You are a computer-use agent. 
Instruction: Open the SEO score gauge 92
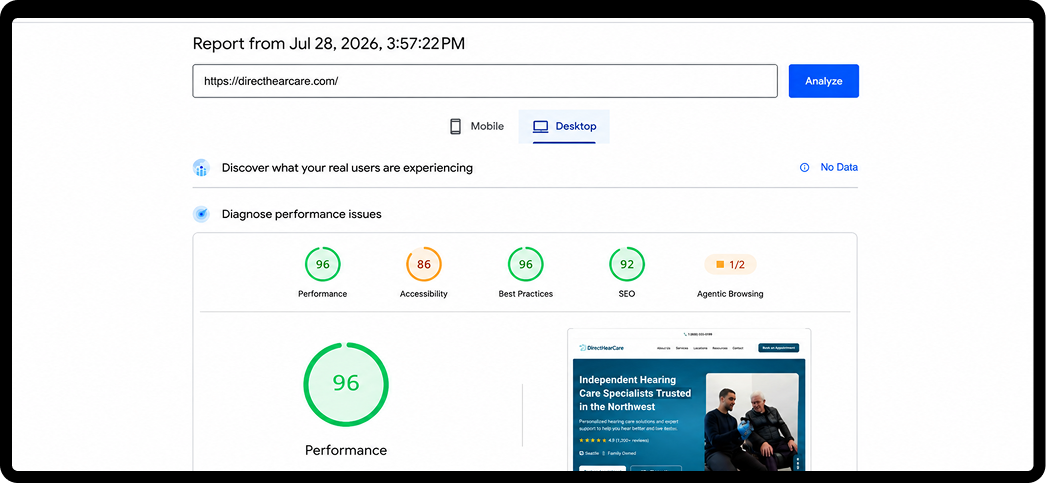click(x=627, y=264)
